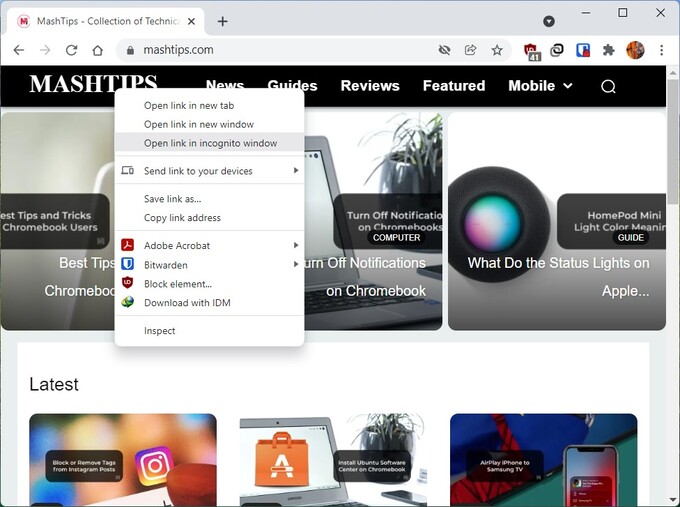The height and width of the screenshot is (507, 680).
Task: Click the scrollbar up arrow
Action: tap(673, 72)
